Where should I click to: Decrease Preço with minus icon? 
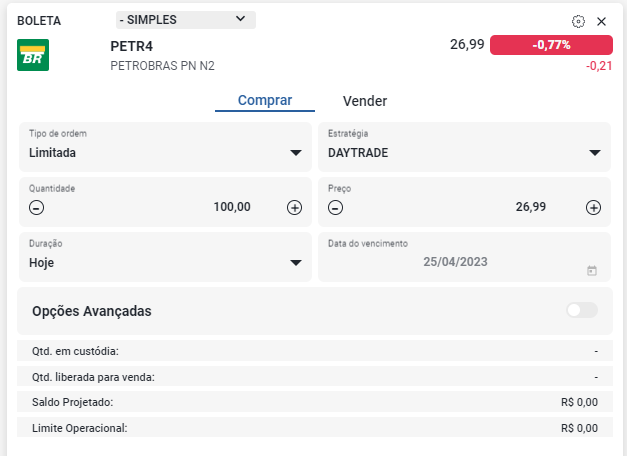(x=335, y=208)
